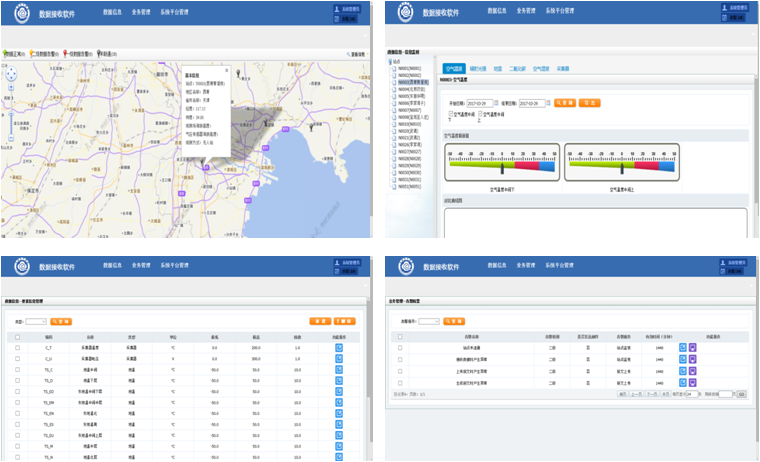The height and width of the screenshot is (462, 760).
Task: Switch to the 二氧化碳 tab
Action: pyautogui.click(x=518, y=69)
